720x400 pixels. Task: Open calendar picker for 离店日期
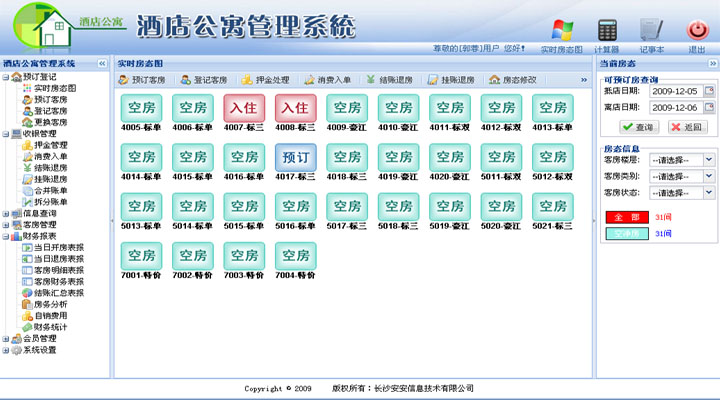709,107
